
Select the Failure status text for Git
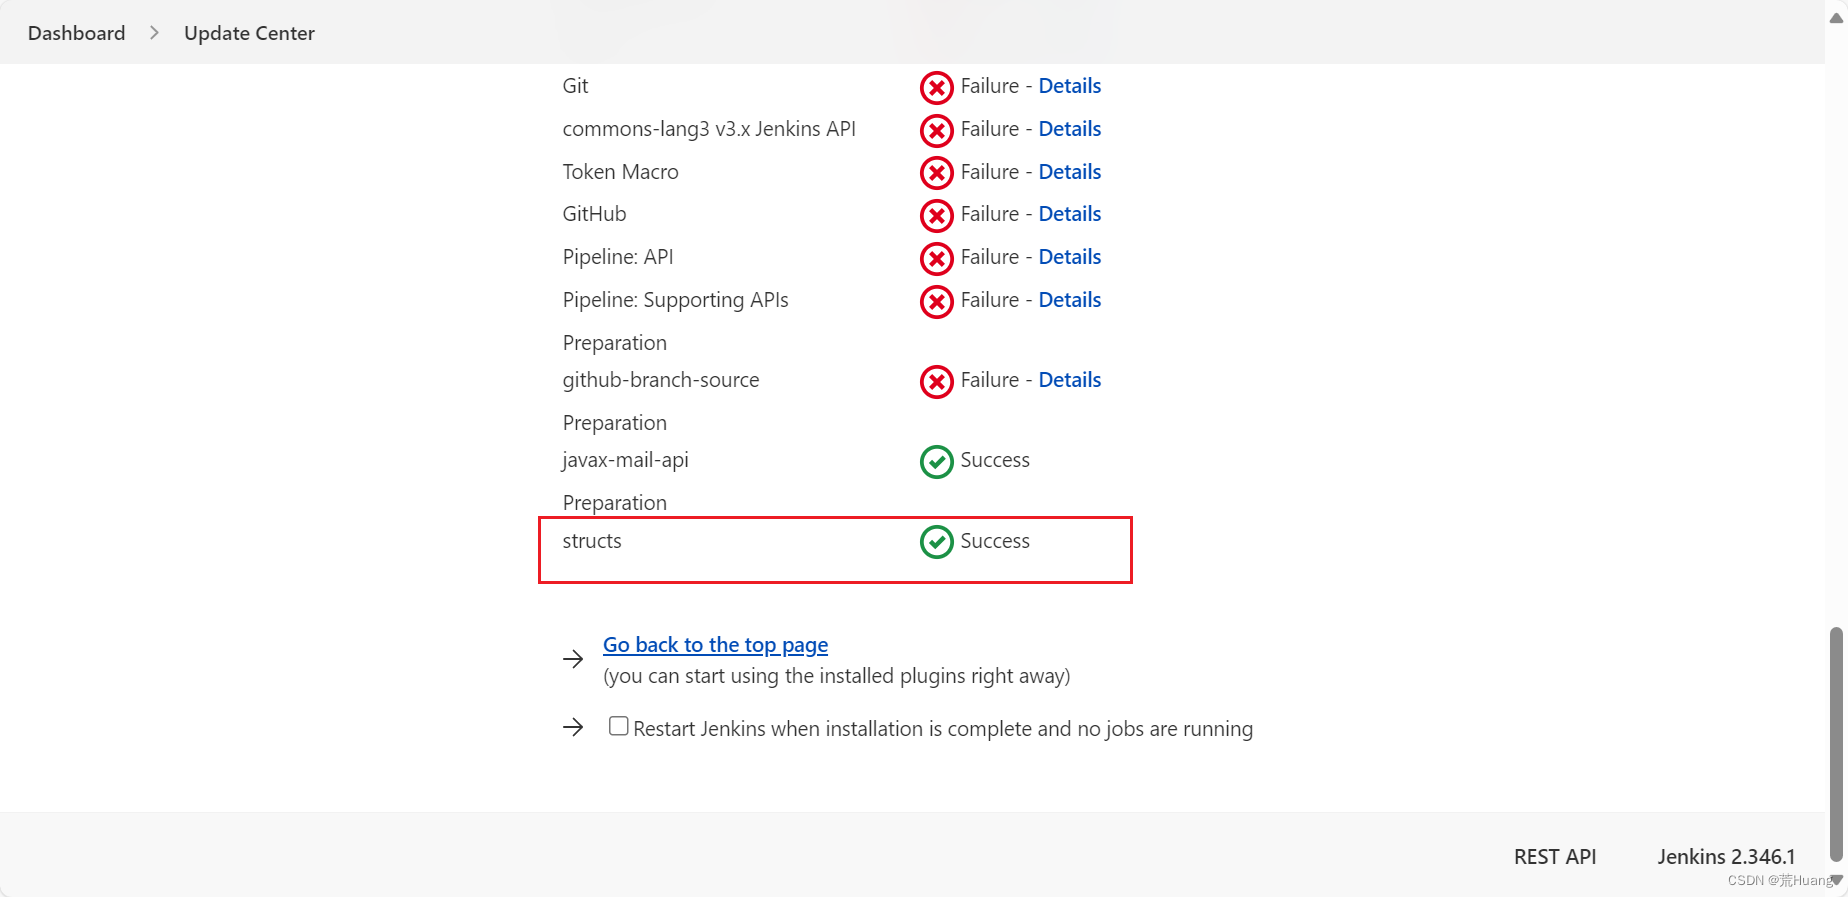pos(990,86)
